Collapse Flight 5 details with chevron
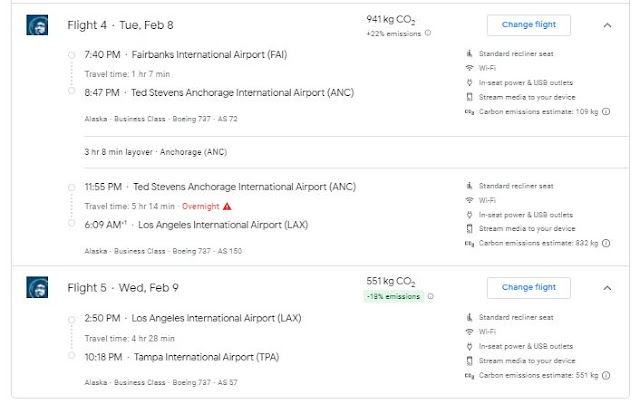The width and height of the screenshot is (640, 404). click(606, 288)
